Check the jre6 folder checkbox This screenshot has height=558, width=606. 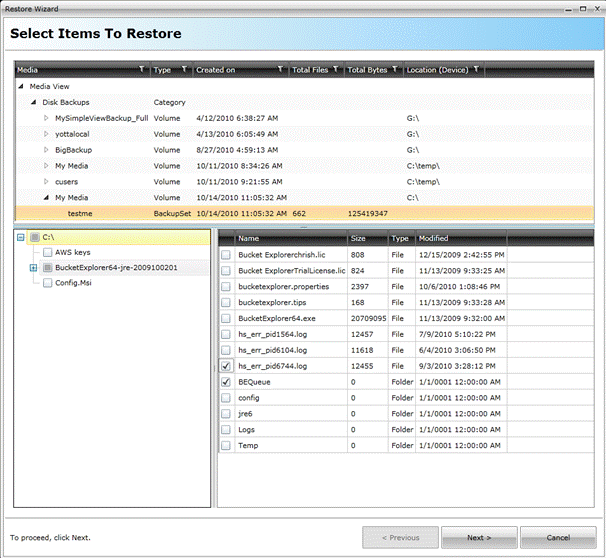coord(226,413)
